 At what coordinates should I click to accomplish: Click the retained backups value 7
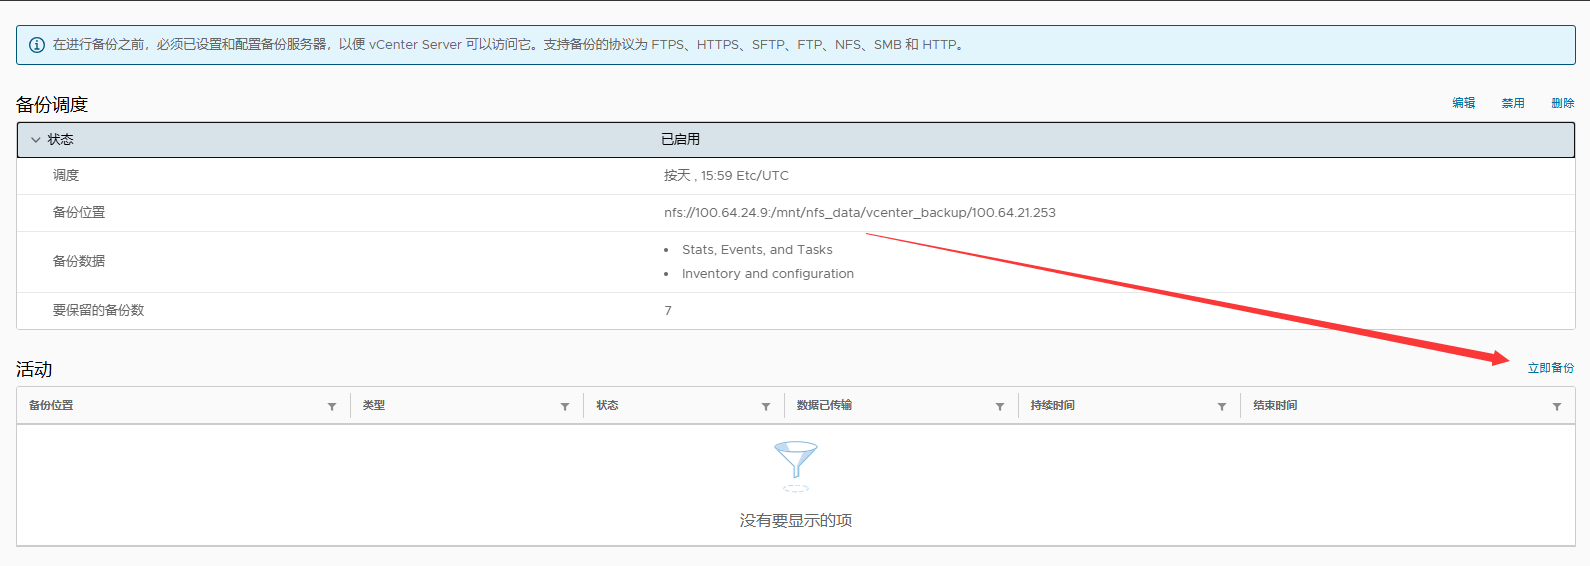(x=668, y=311)
